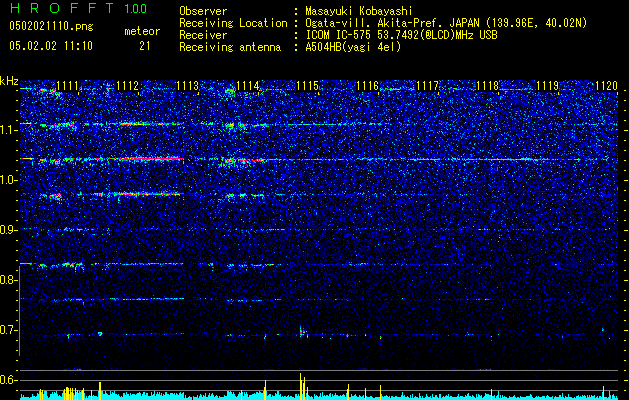Click the 0.7 kHz axis label
629x400 pixels.
[x=9, y=330]
